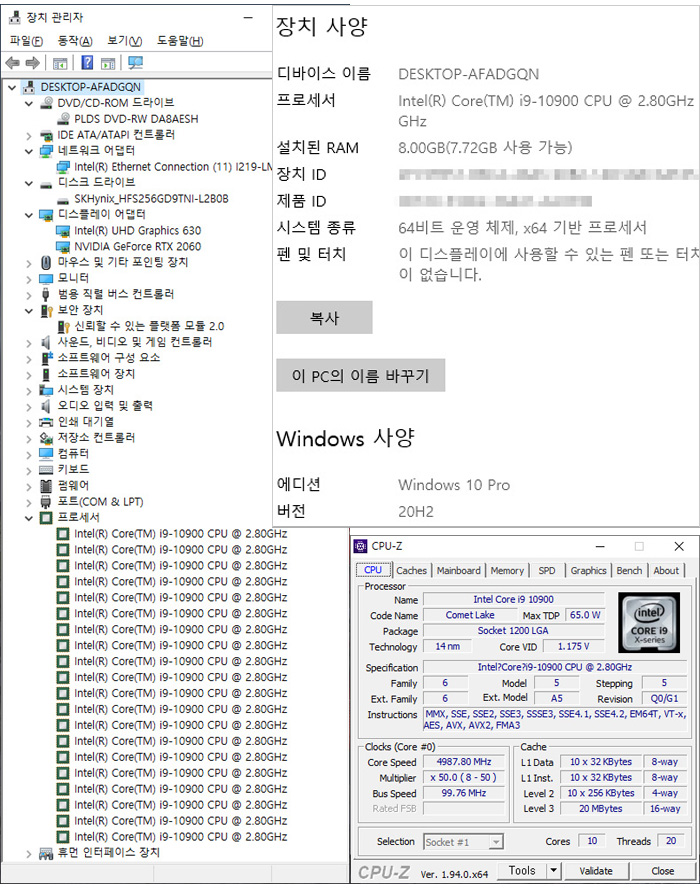The image size is (700, 889).
Task: Click the Back arrow in Device Manager toolbar
Action: (12, 63)
